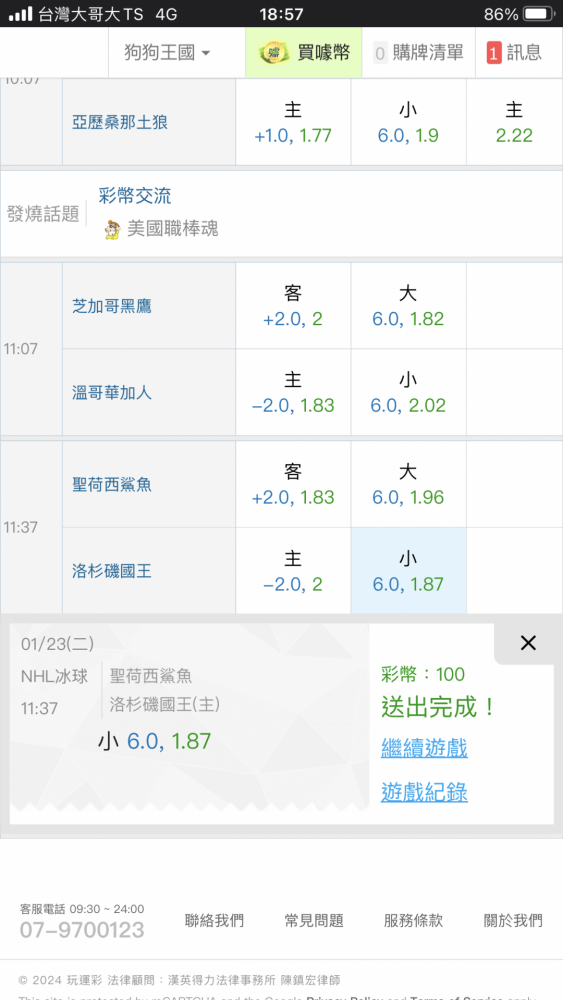Open the 遊戲紀錄 link
The image size is (563, 1000).
point(424,792)
